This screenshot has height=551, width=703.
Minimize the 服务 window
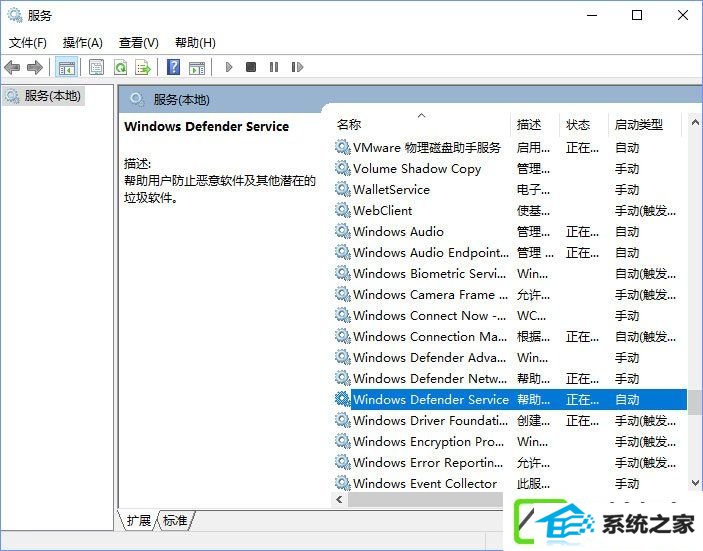[592, 15]
